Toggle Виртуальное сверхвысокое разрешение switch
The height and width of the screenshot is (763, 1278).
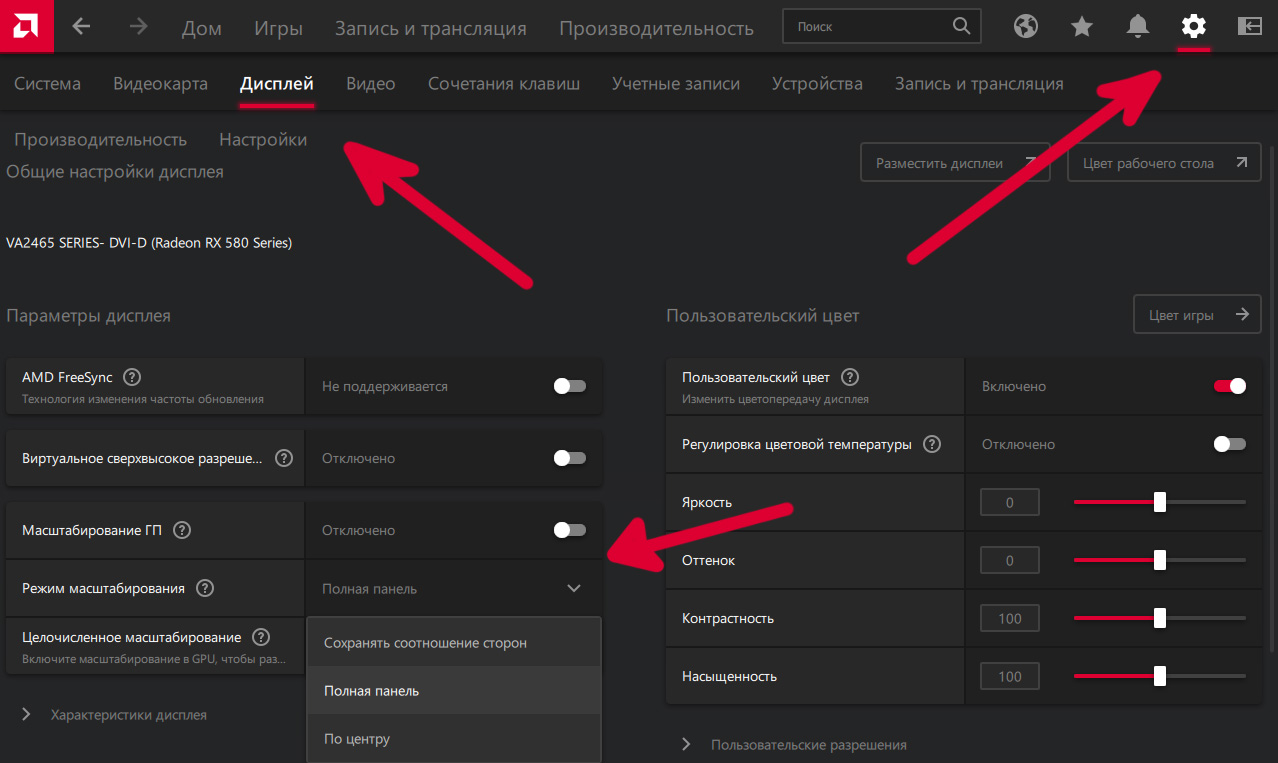click(570, 458)
